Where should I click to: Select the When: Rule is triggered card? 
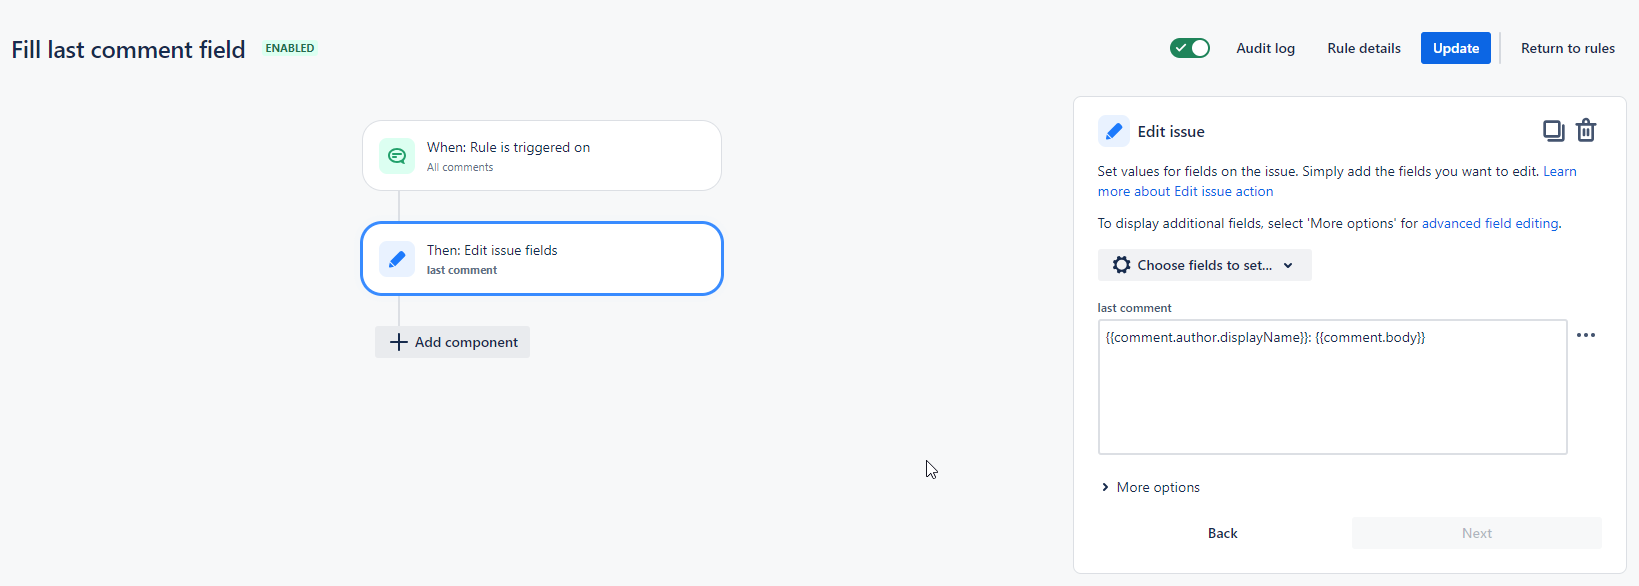[x=541, y=156]
